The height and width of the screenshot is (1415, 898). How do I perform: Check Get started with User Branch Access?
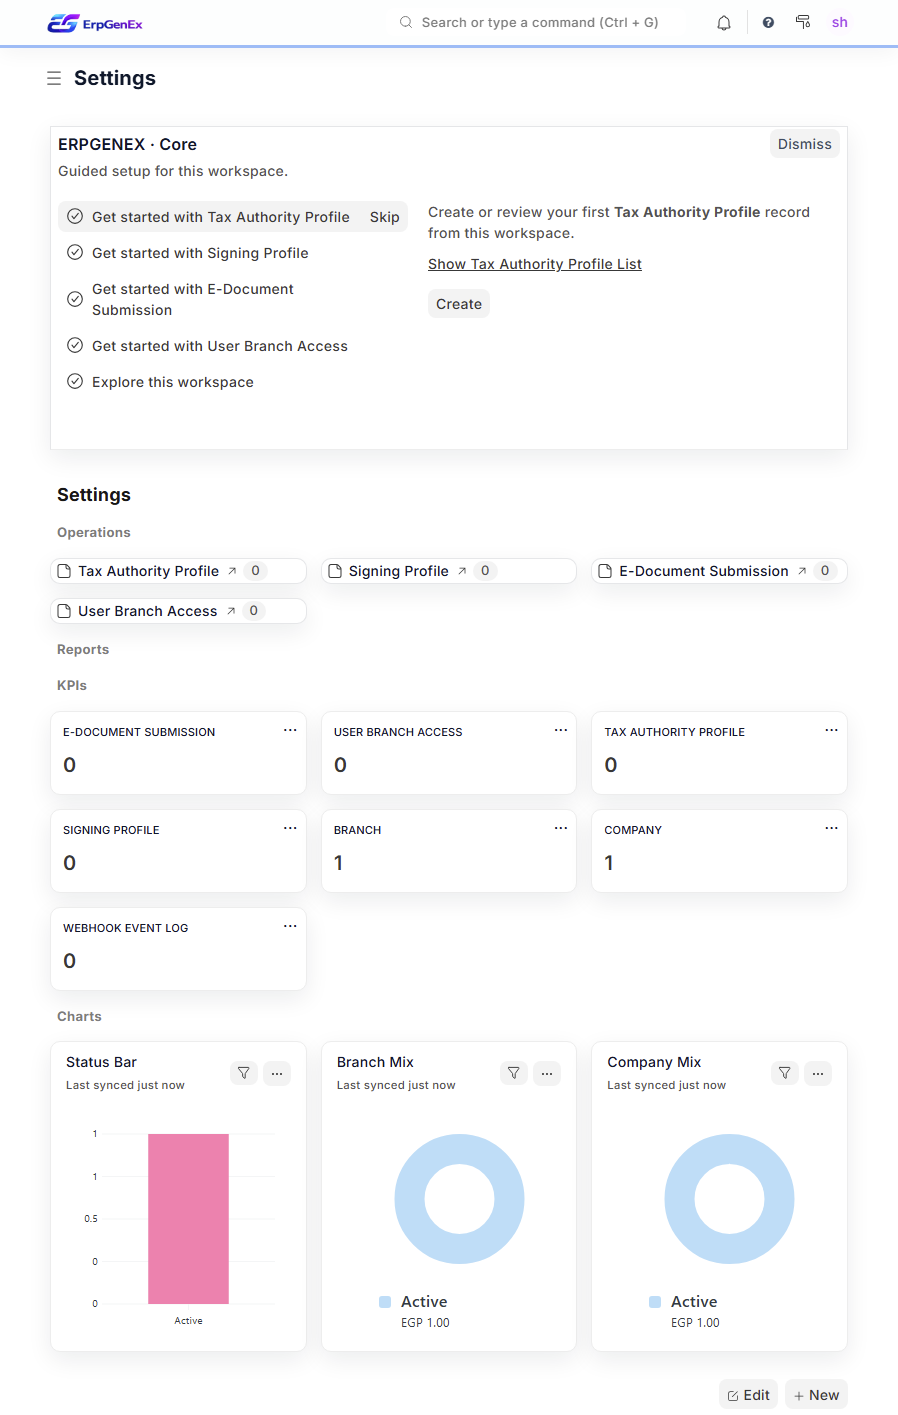pyautogui.click(x=75, y=345)
